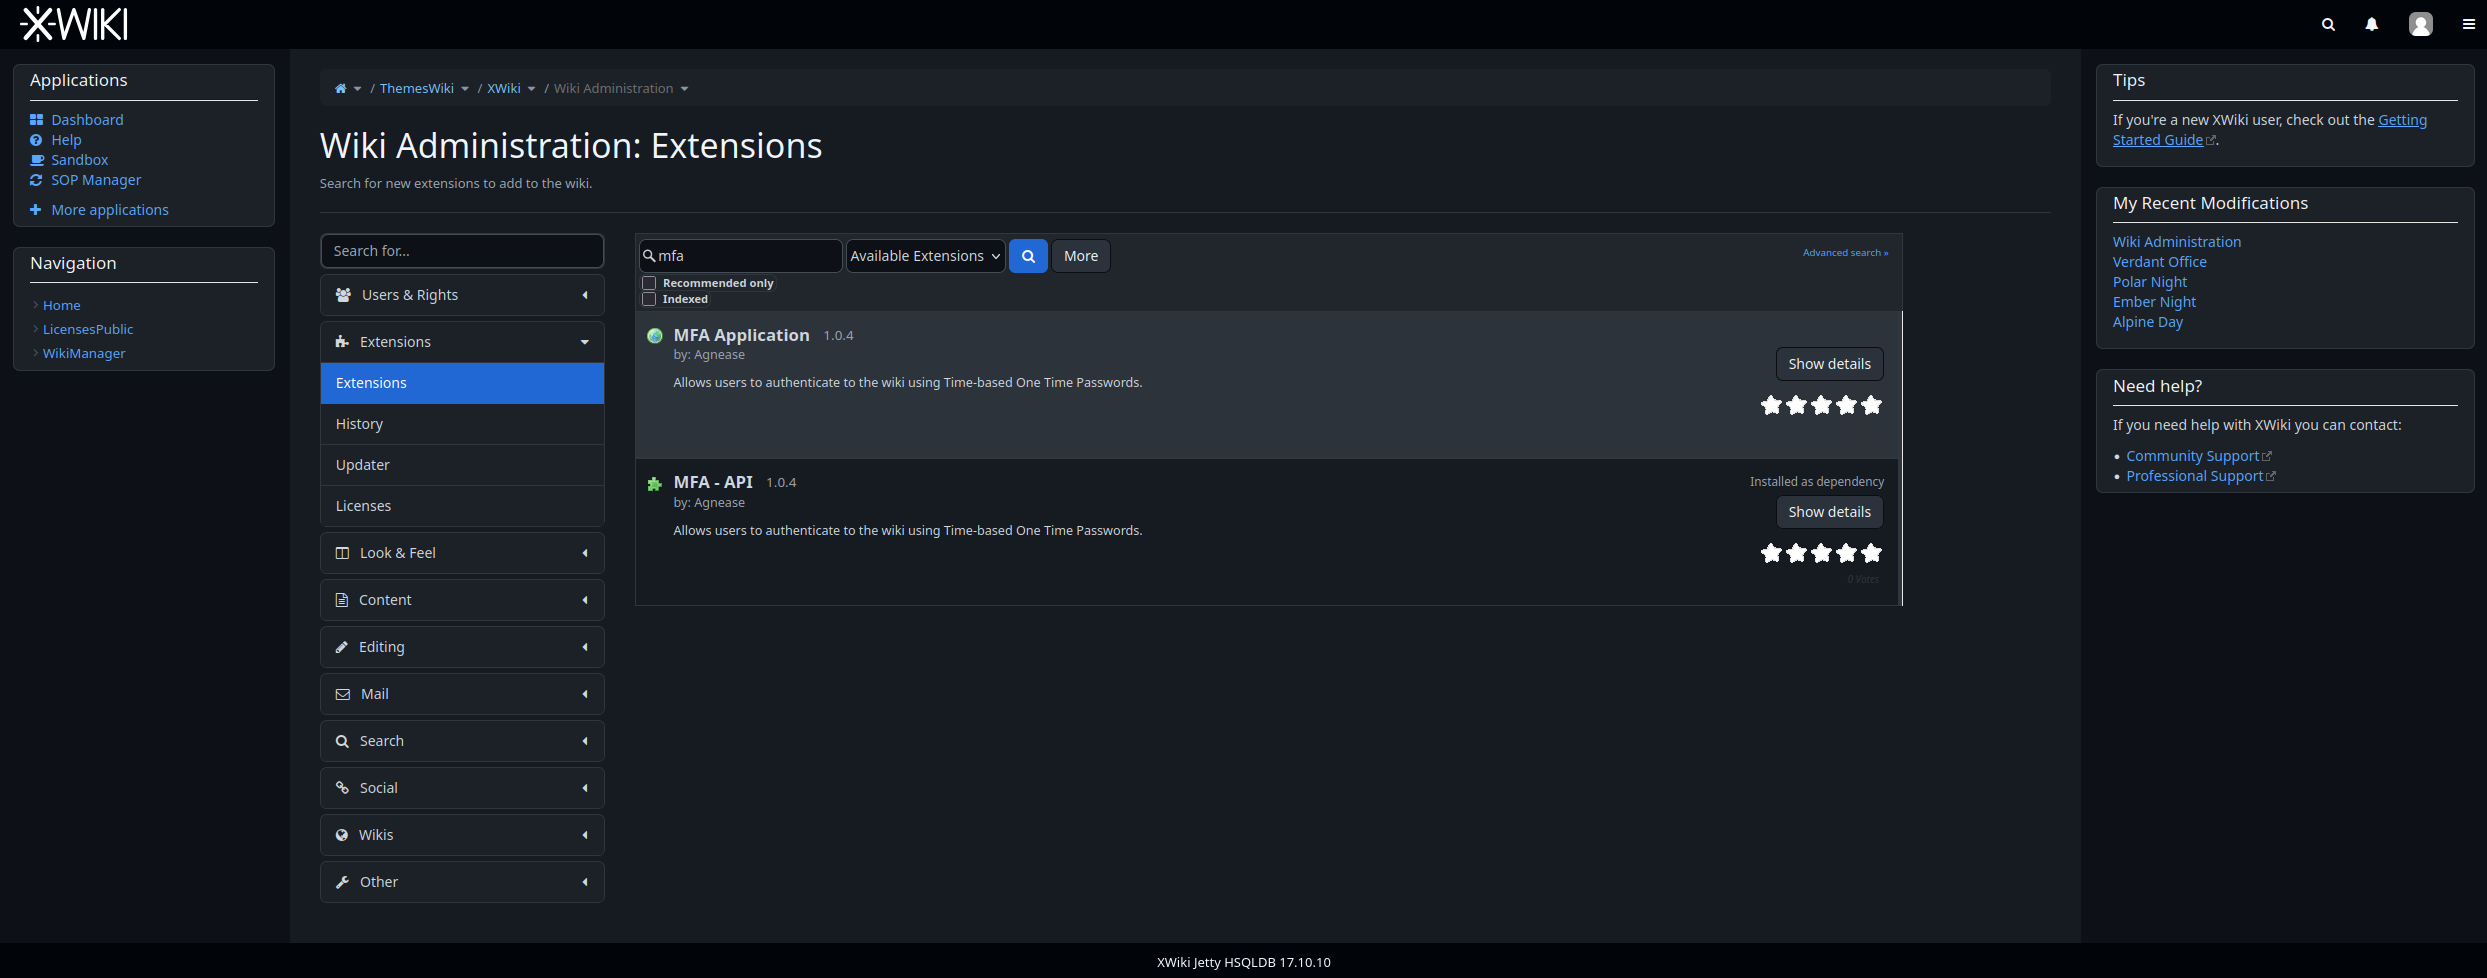Expand the Other section
2487x978 pixels.
[462, 882]
